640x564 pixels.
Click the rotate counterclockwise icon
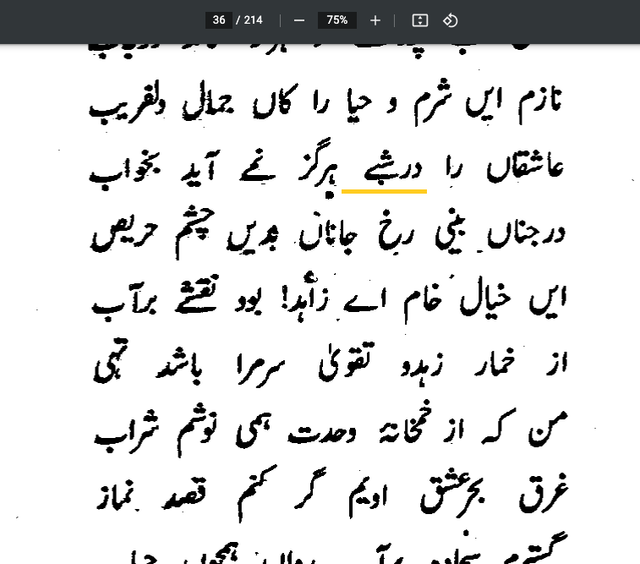click(x=450, y=20)
